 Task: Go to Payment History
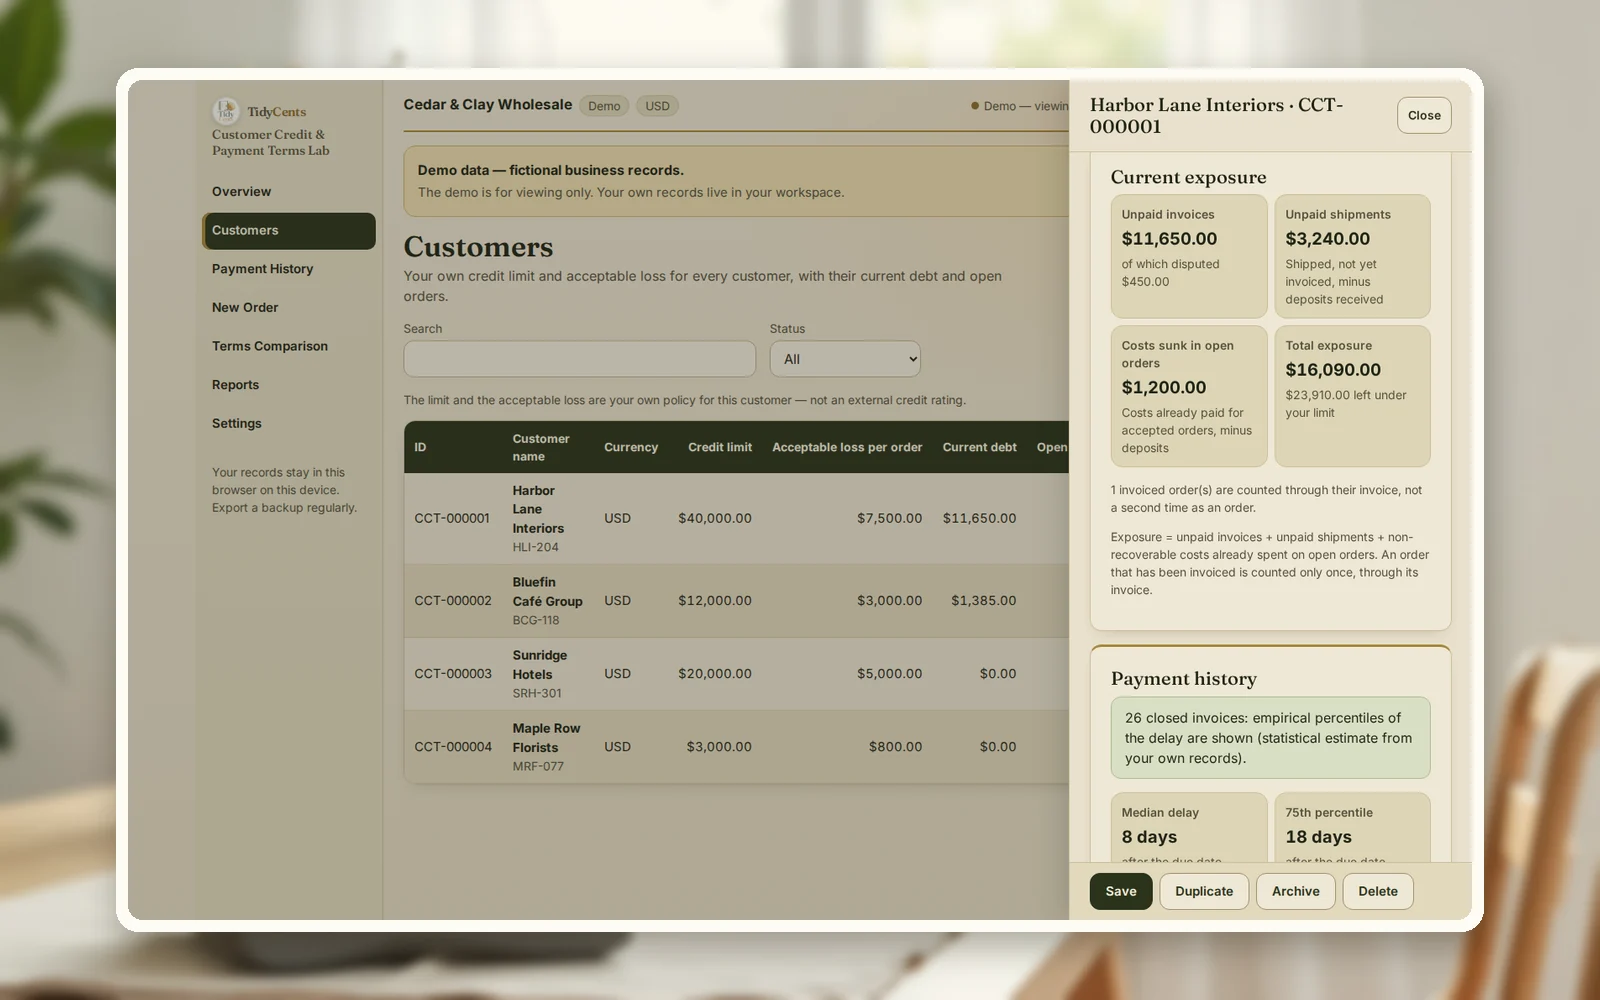click(288, 269)
